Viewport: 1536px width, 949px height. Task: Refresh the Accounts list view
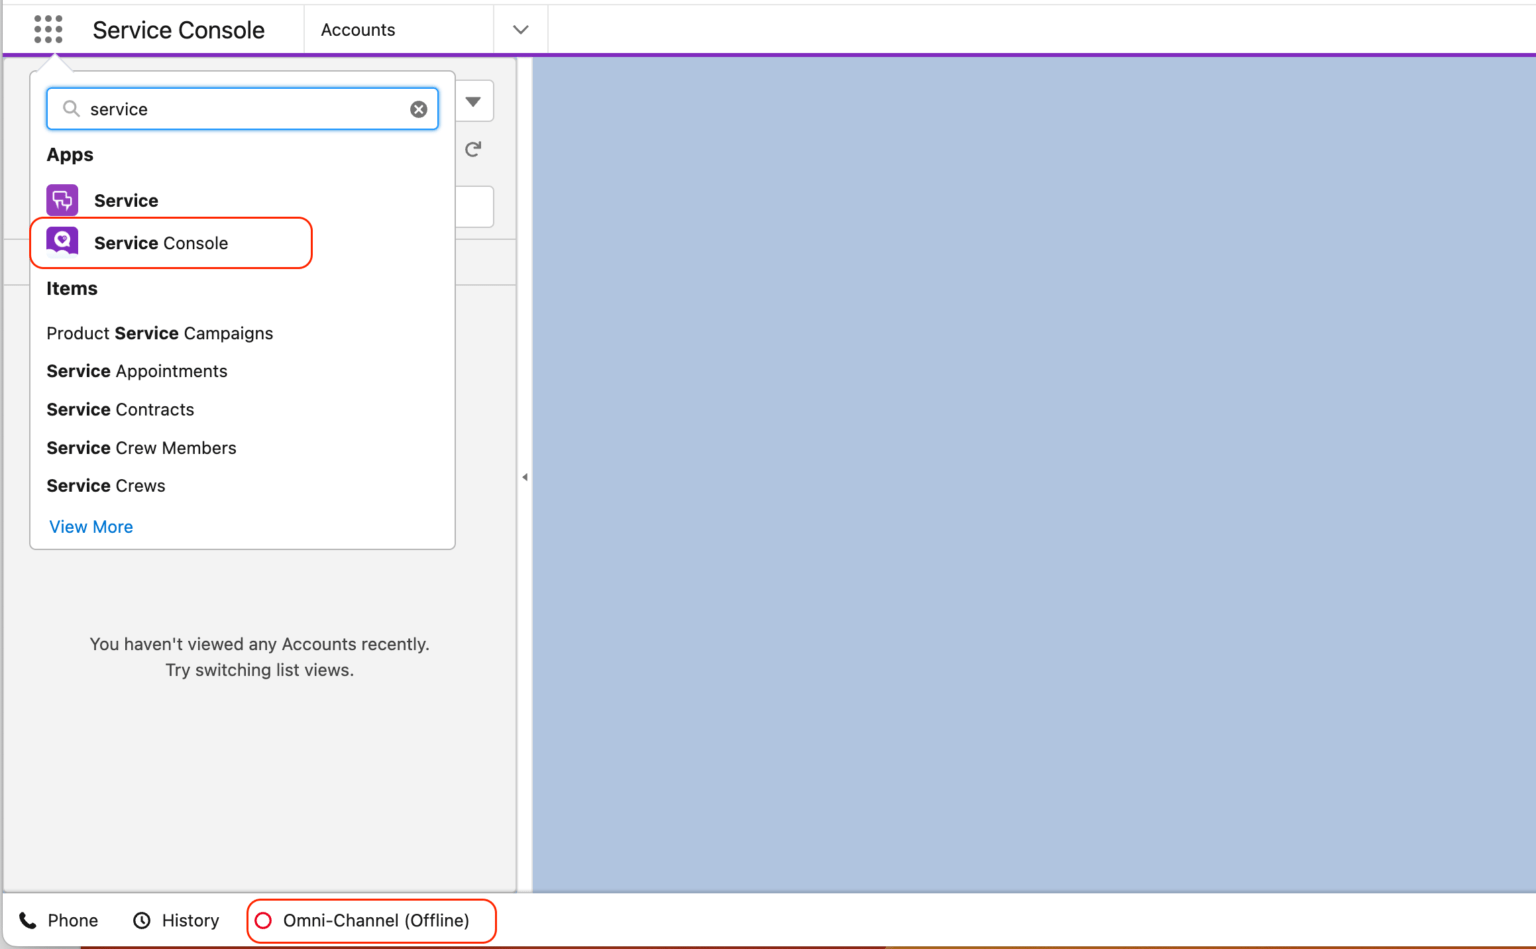473,149
